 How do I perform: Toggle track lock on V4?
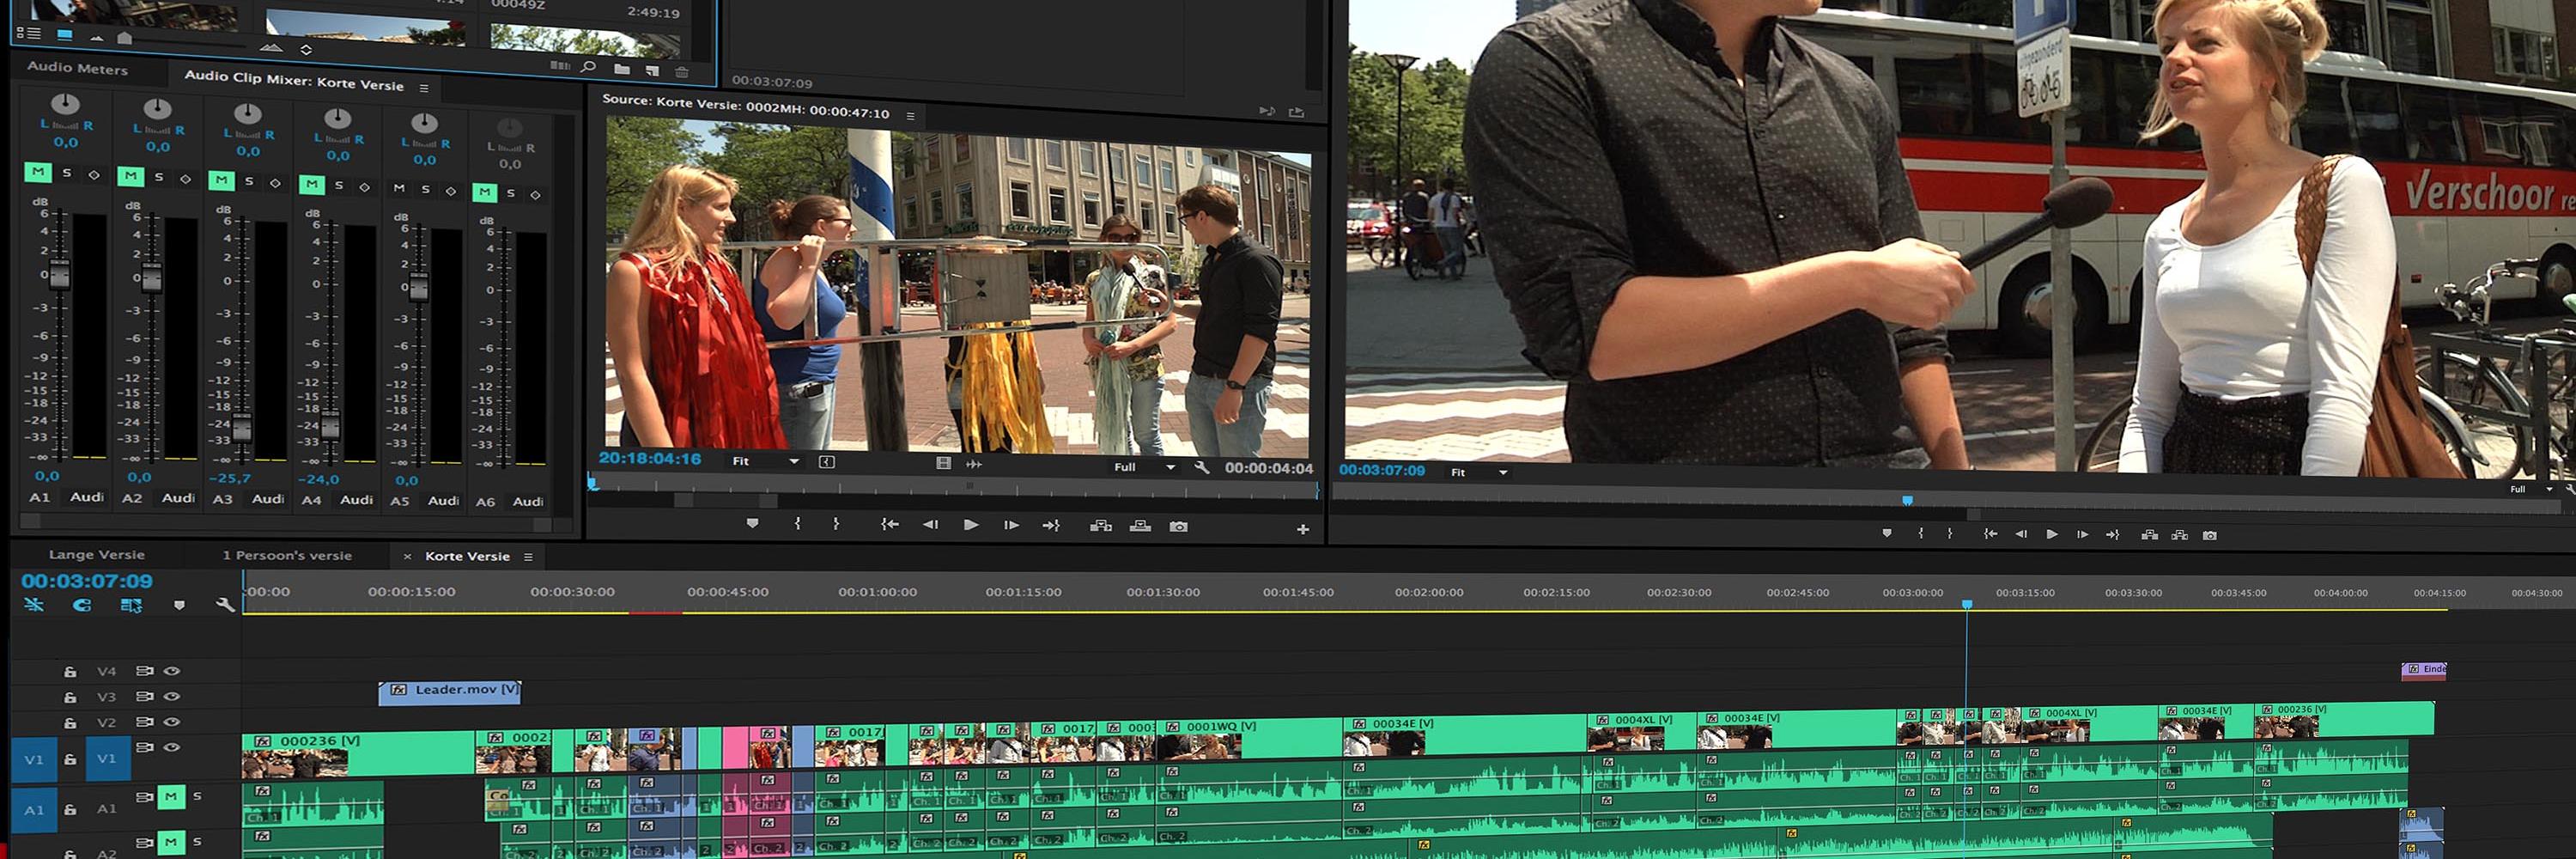pos(70,672)
